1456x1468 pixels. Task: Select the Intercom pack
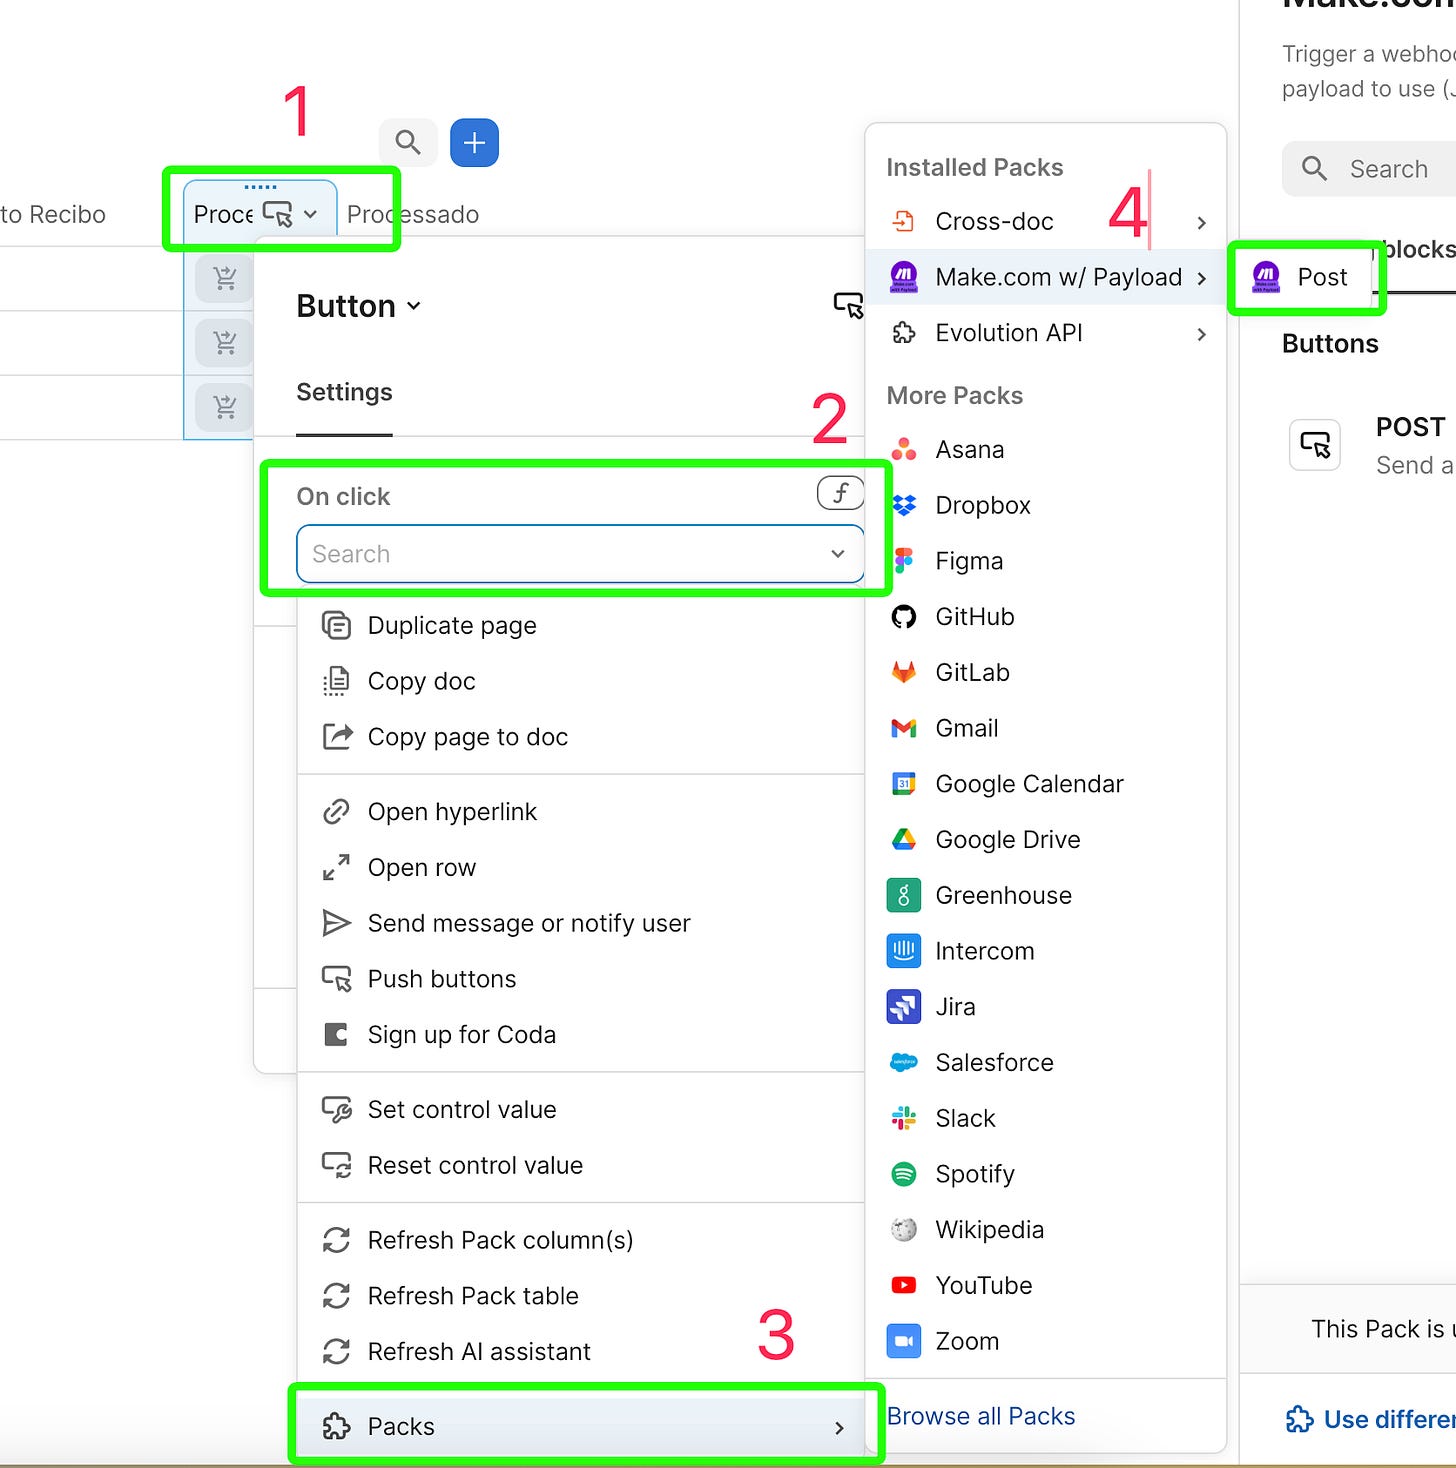(x=1046, y=951)
